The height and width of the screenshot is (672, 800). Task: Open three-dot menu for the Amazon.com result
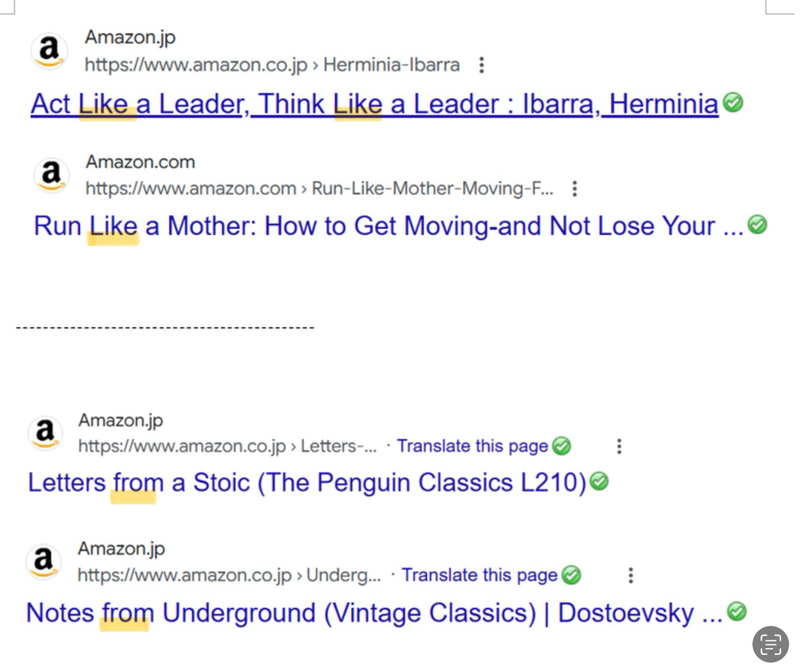(x=574, y=188)
